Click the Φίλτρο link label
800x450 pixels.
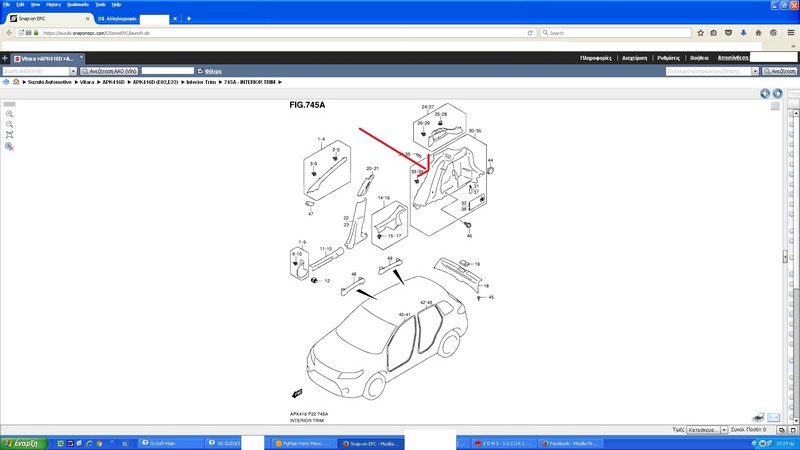pyautogui.click(x=213, y=71)
